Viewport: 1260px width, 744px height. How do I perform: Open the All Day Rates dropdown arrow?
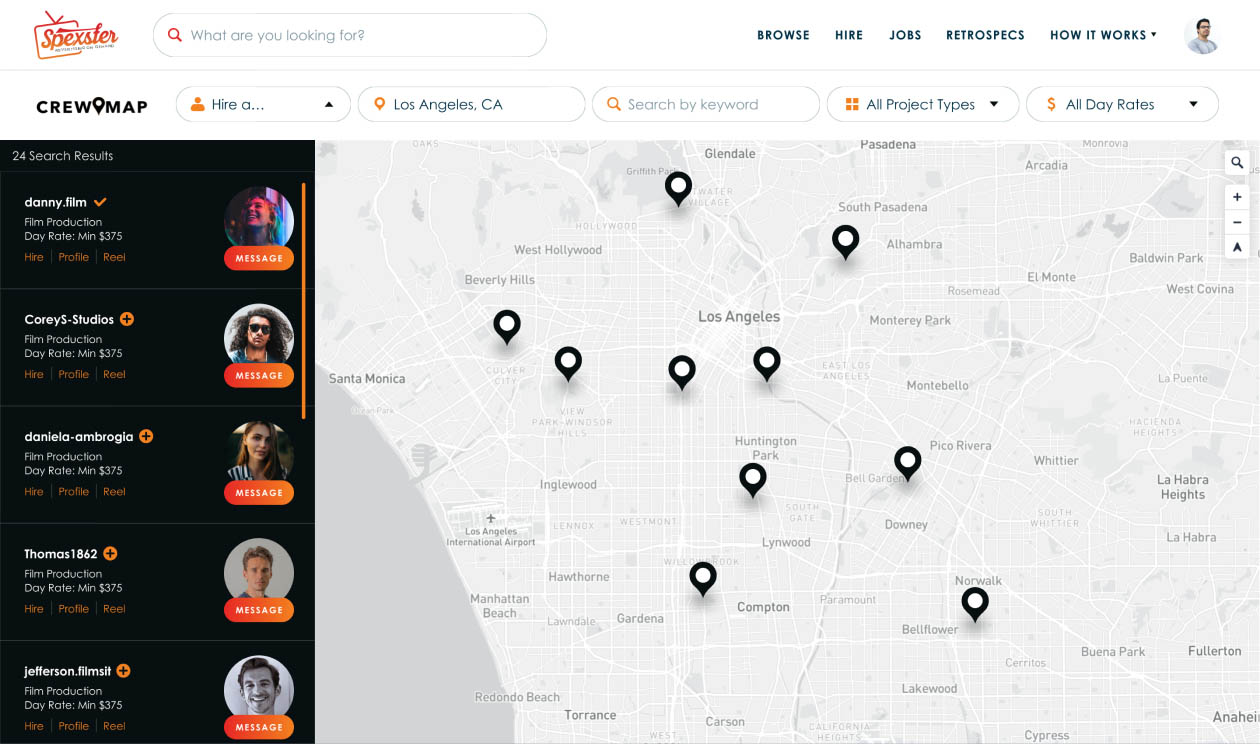[1193, 104]
